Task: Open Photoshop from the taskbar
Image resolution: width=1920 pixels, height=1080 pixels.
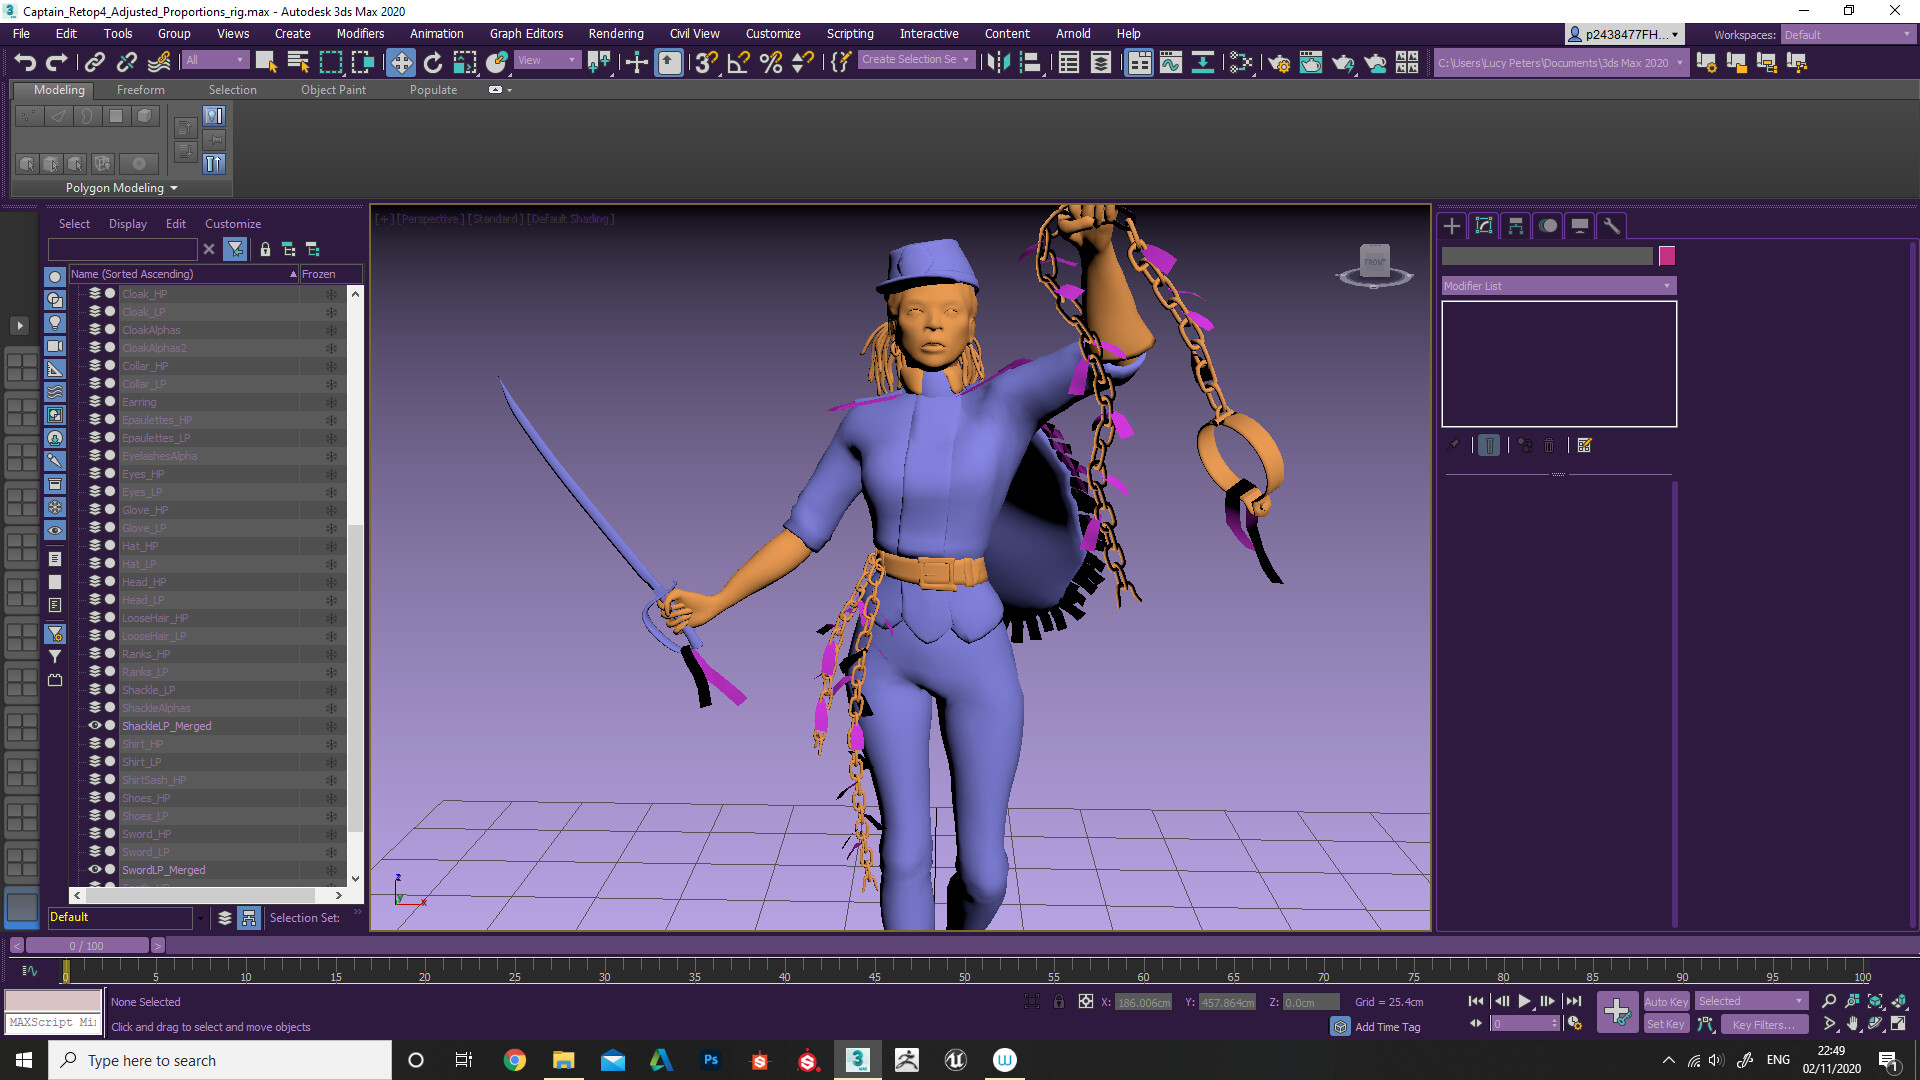Action: pos(711,1060)
